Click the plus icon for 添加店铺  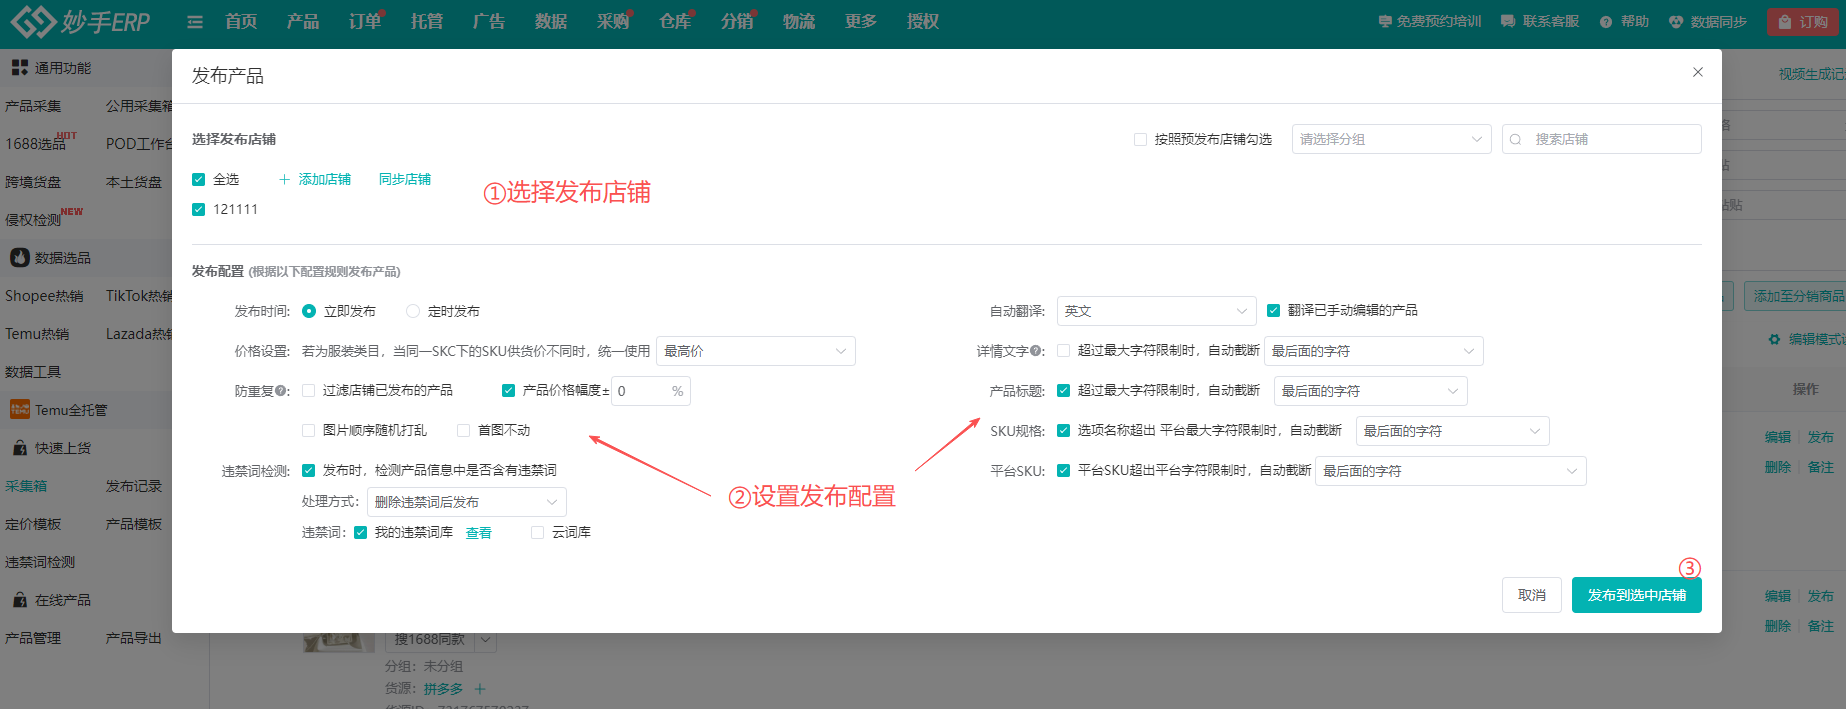pos(284,180)
